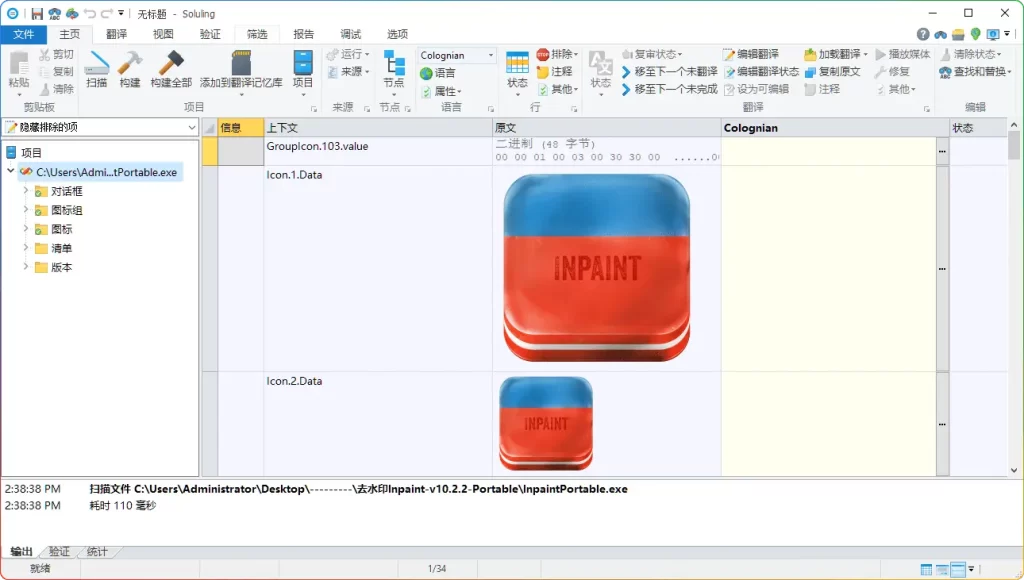Click ellipsis button in Icon.2.Data row
The image size is (1024, 580).
[x=942, y=424]
